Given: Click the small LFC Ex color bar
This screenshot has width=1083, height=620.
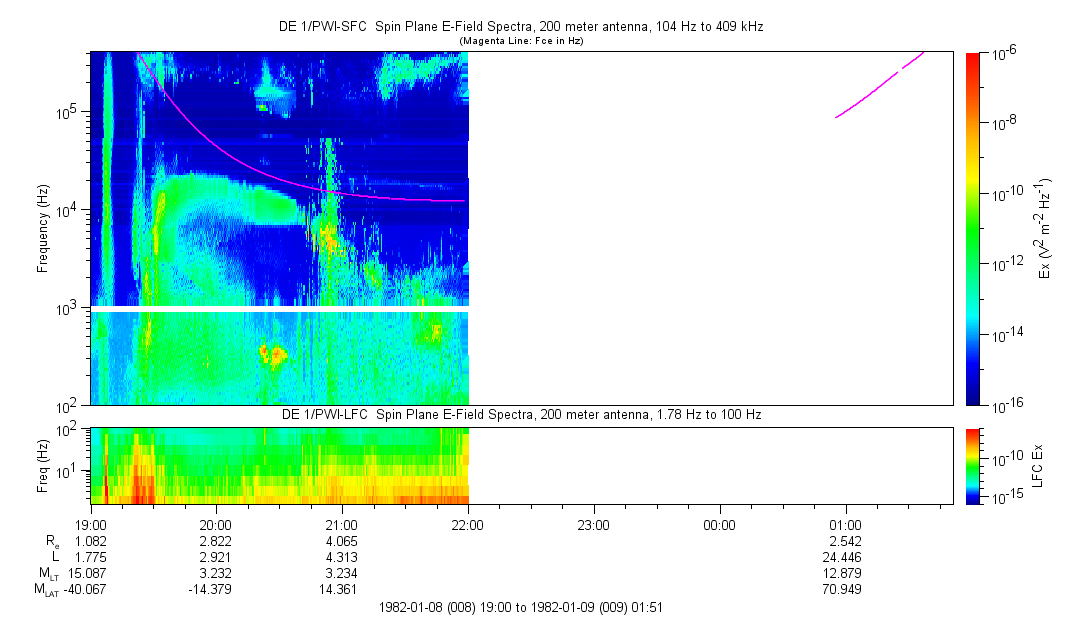Looking at the screenshot, I should pos(974,465).
